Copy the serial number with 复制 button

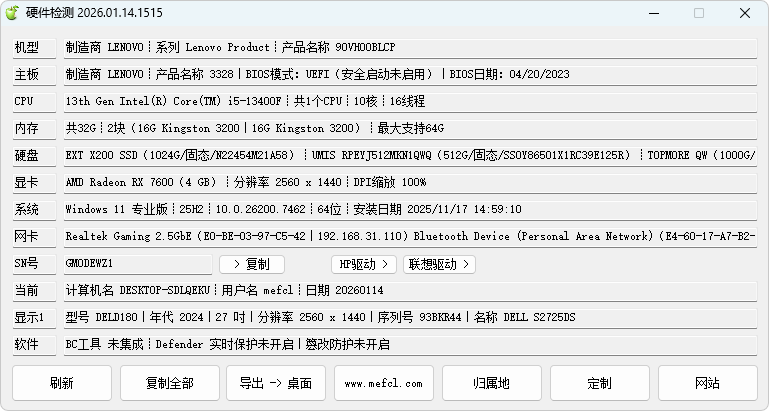251,264
